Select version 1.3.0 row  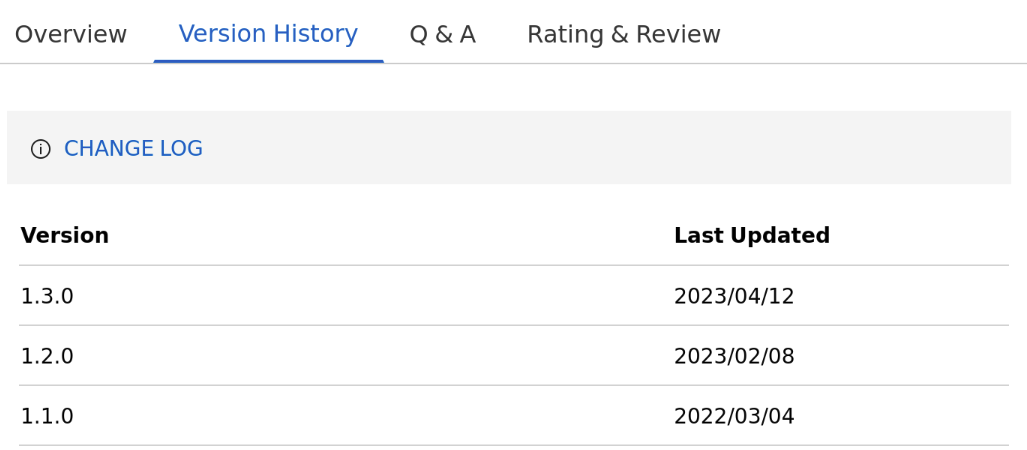47,297
